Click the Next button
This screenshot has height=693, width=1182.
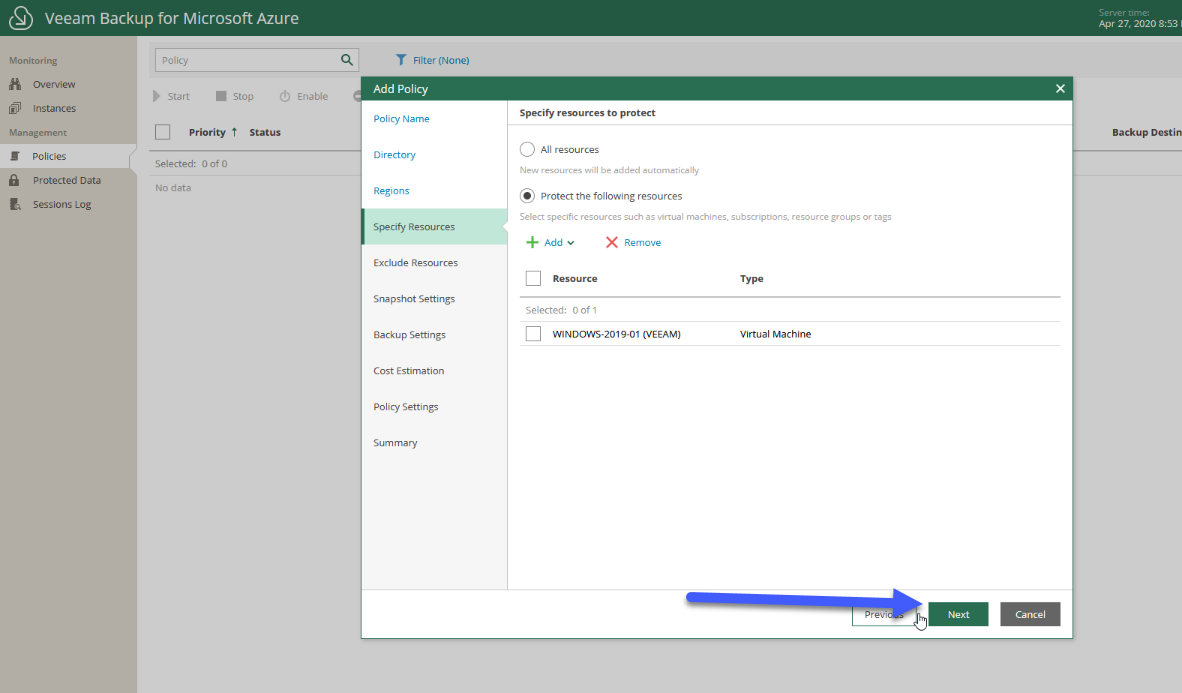(958, 614)
